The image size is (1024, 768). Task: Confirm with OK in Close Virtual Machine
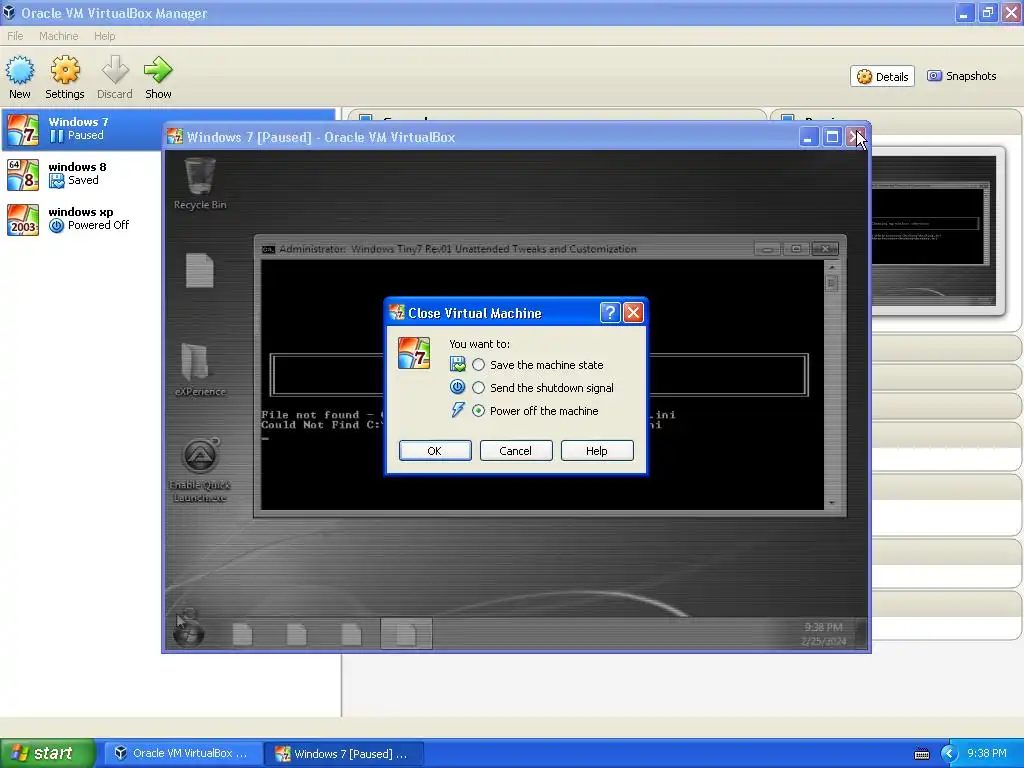435,451
